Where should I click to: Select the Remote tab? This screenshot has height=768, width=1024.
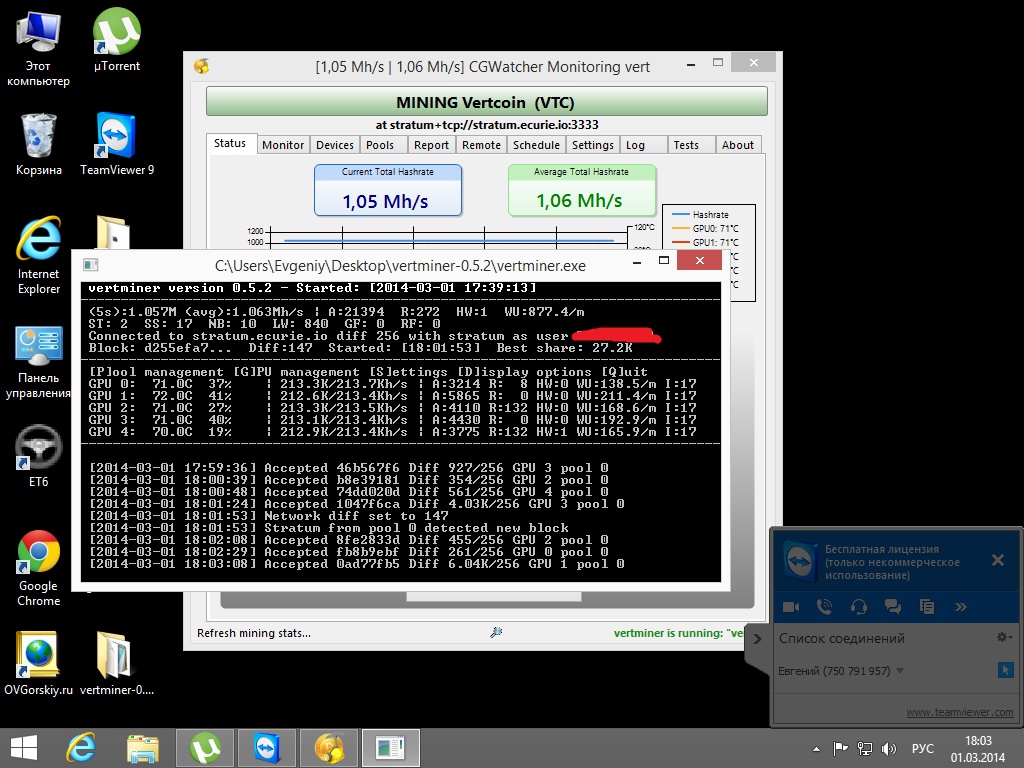point(481,145)
